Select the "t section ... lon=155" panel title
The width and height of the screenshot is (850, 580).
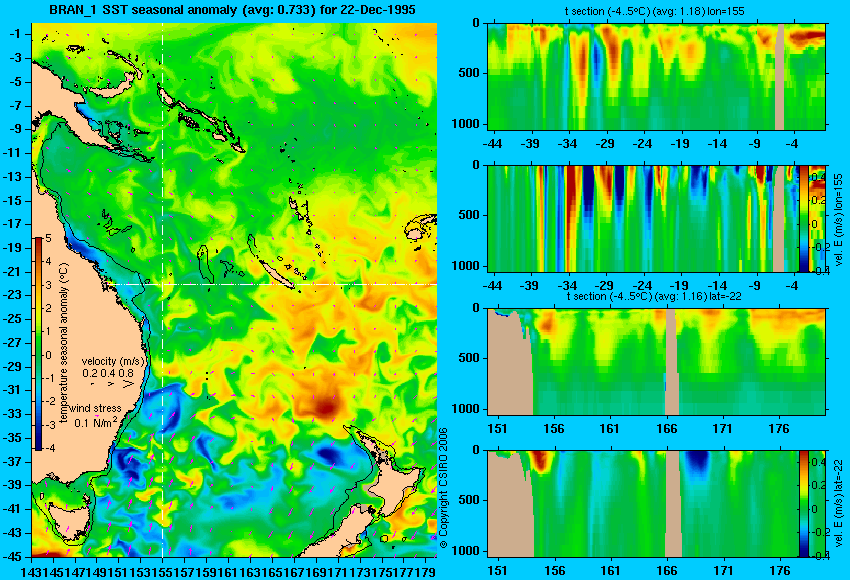pyautogui.click(x=656, y=11)
